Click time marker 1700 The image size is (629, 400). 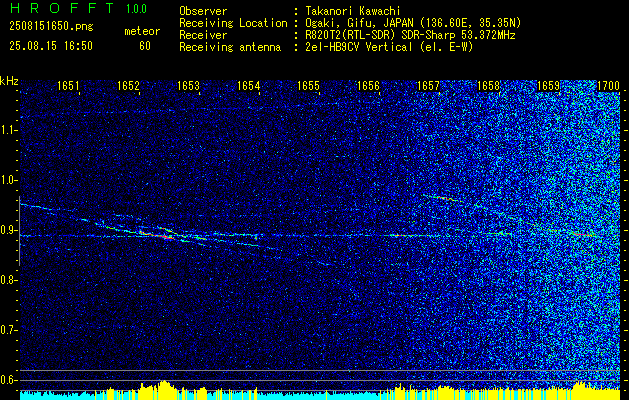point(609,86)
